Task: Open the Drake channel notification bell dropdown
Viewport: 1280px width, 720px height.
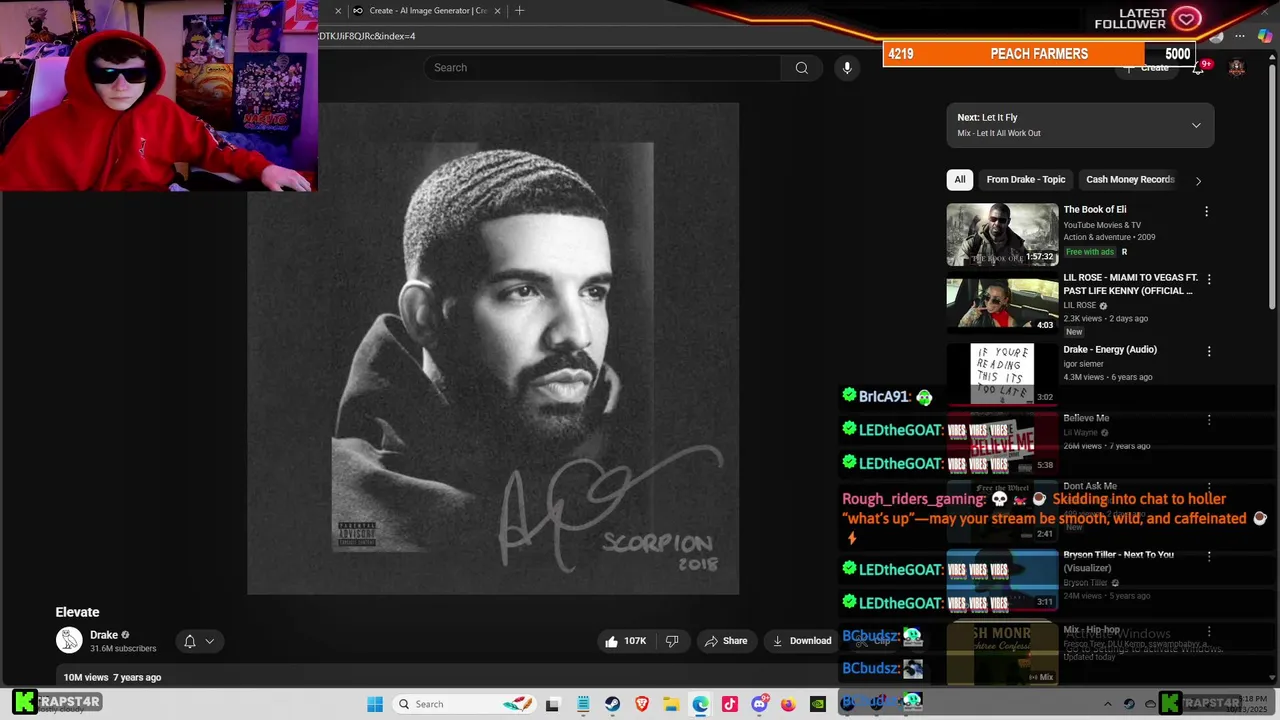Action: [199, 641]
